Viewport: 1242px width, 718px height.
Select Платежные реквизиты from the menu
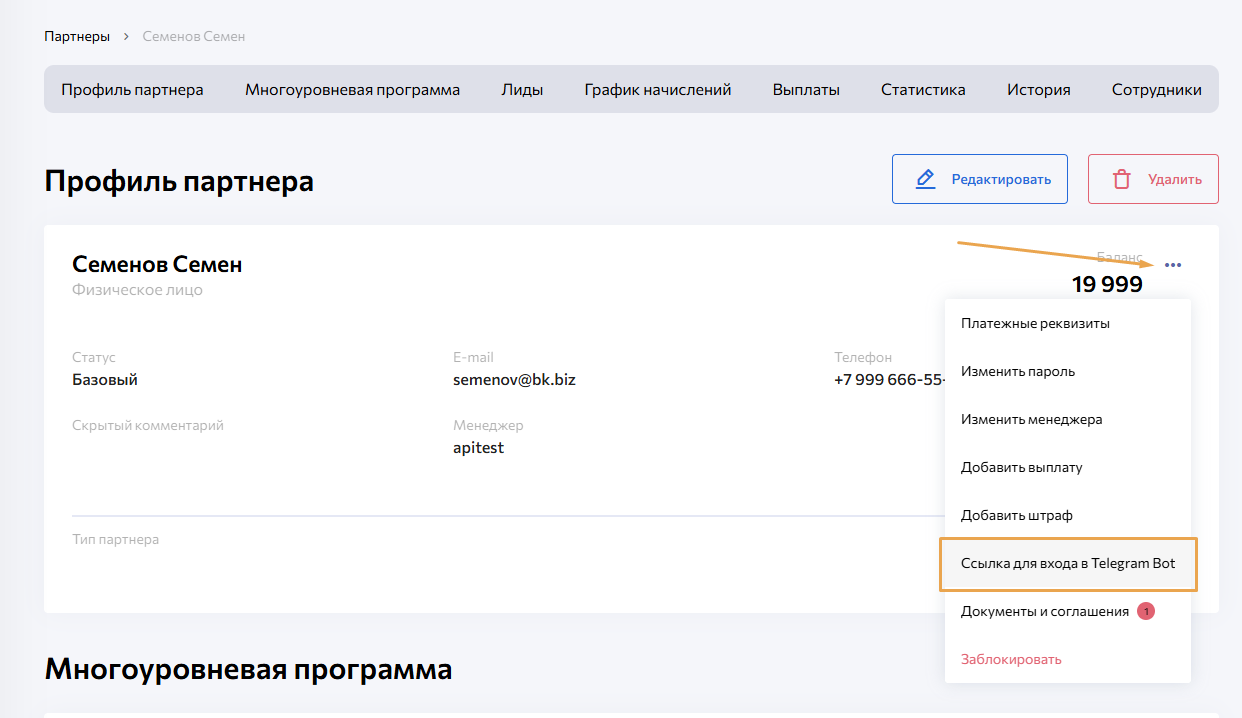coord(1035,323)
